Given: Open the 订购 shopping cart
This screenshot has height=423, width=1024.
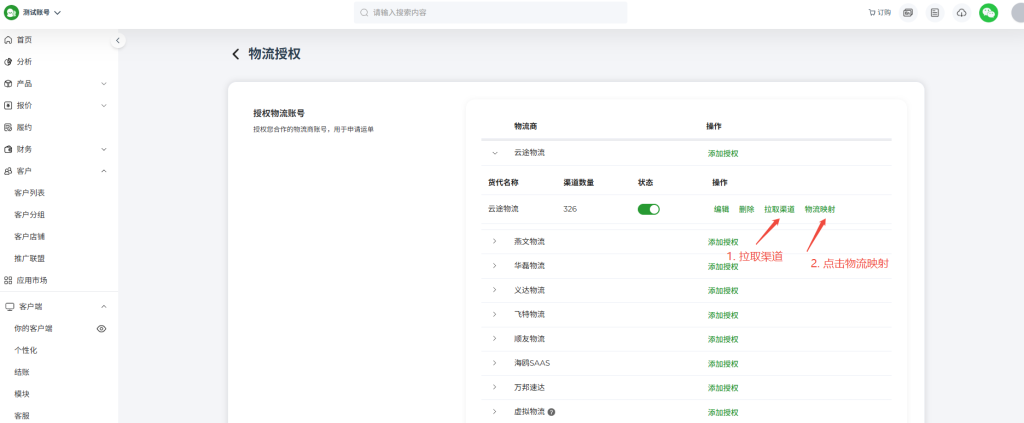Looking at the screenshot, I should click(880, 13).
